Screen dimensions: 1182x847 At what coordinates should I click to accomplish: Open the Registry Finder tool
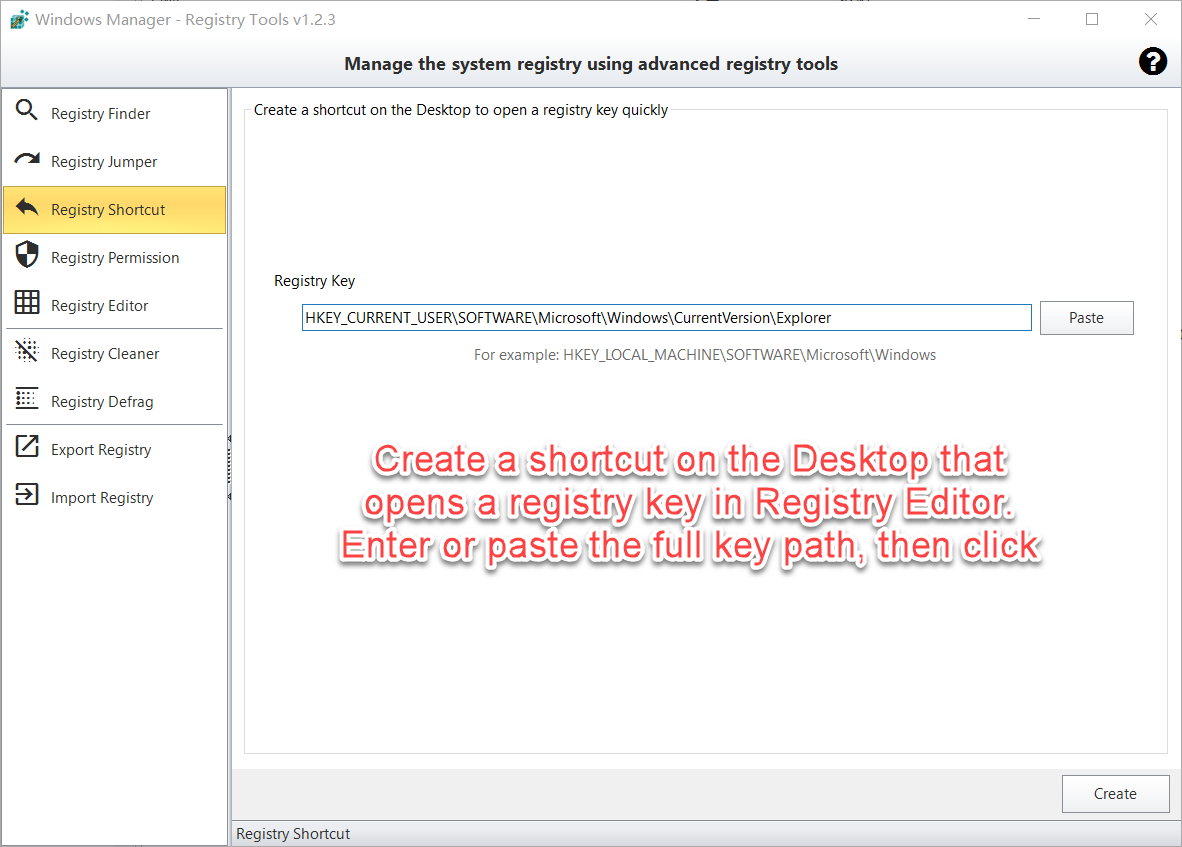(x=115, y=114)
